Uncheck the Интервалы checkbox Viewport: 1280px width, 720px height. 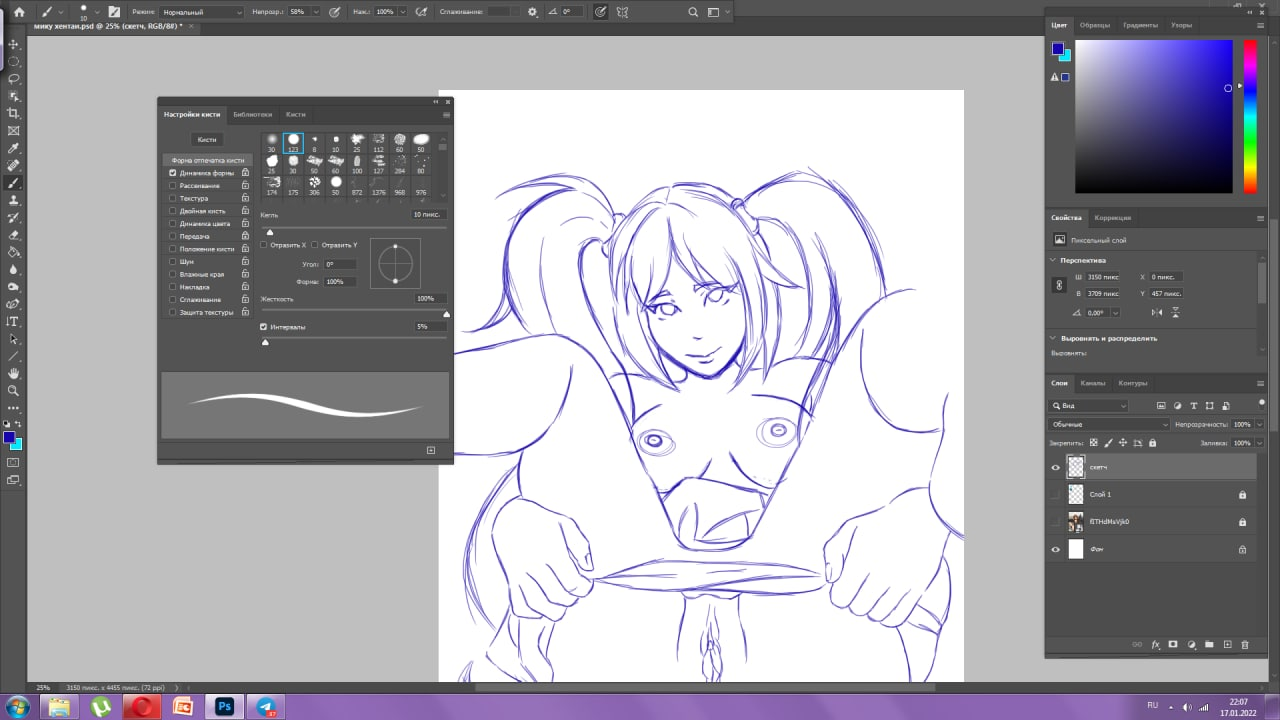pos(264,327)
